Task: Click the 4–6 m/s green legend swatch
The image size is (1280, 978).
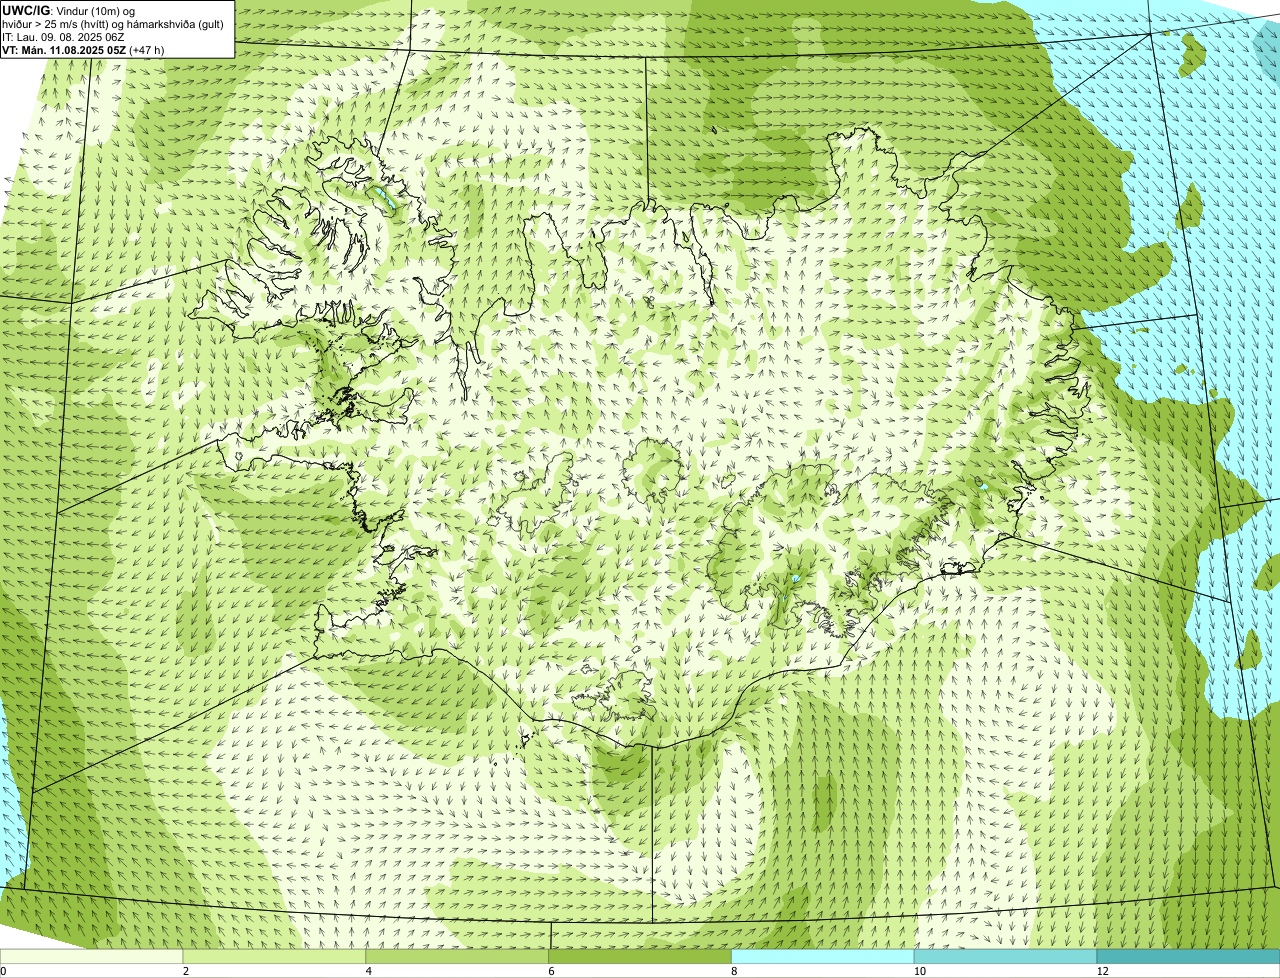Action: pyautogui.click(x=458, y=956)
